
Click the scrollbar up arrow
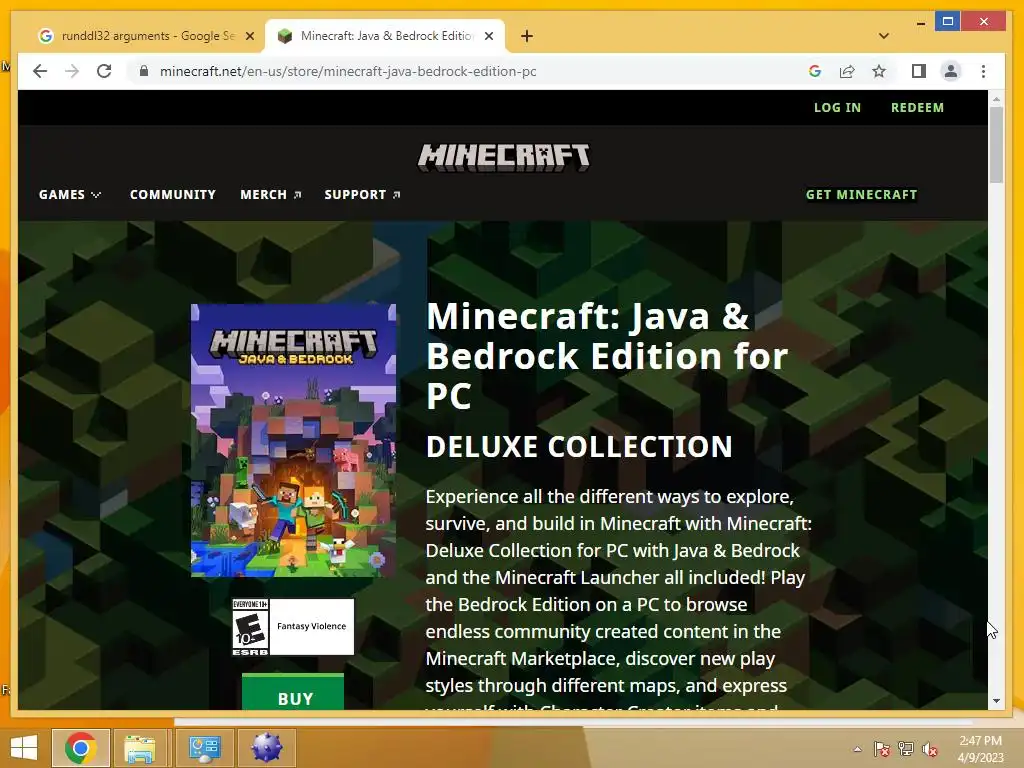pos(996,99)
